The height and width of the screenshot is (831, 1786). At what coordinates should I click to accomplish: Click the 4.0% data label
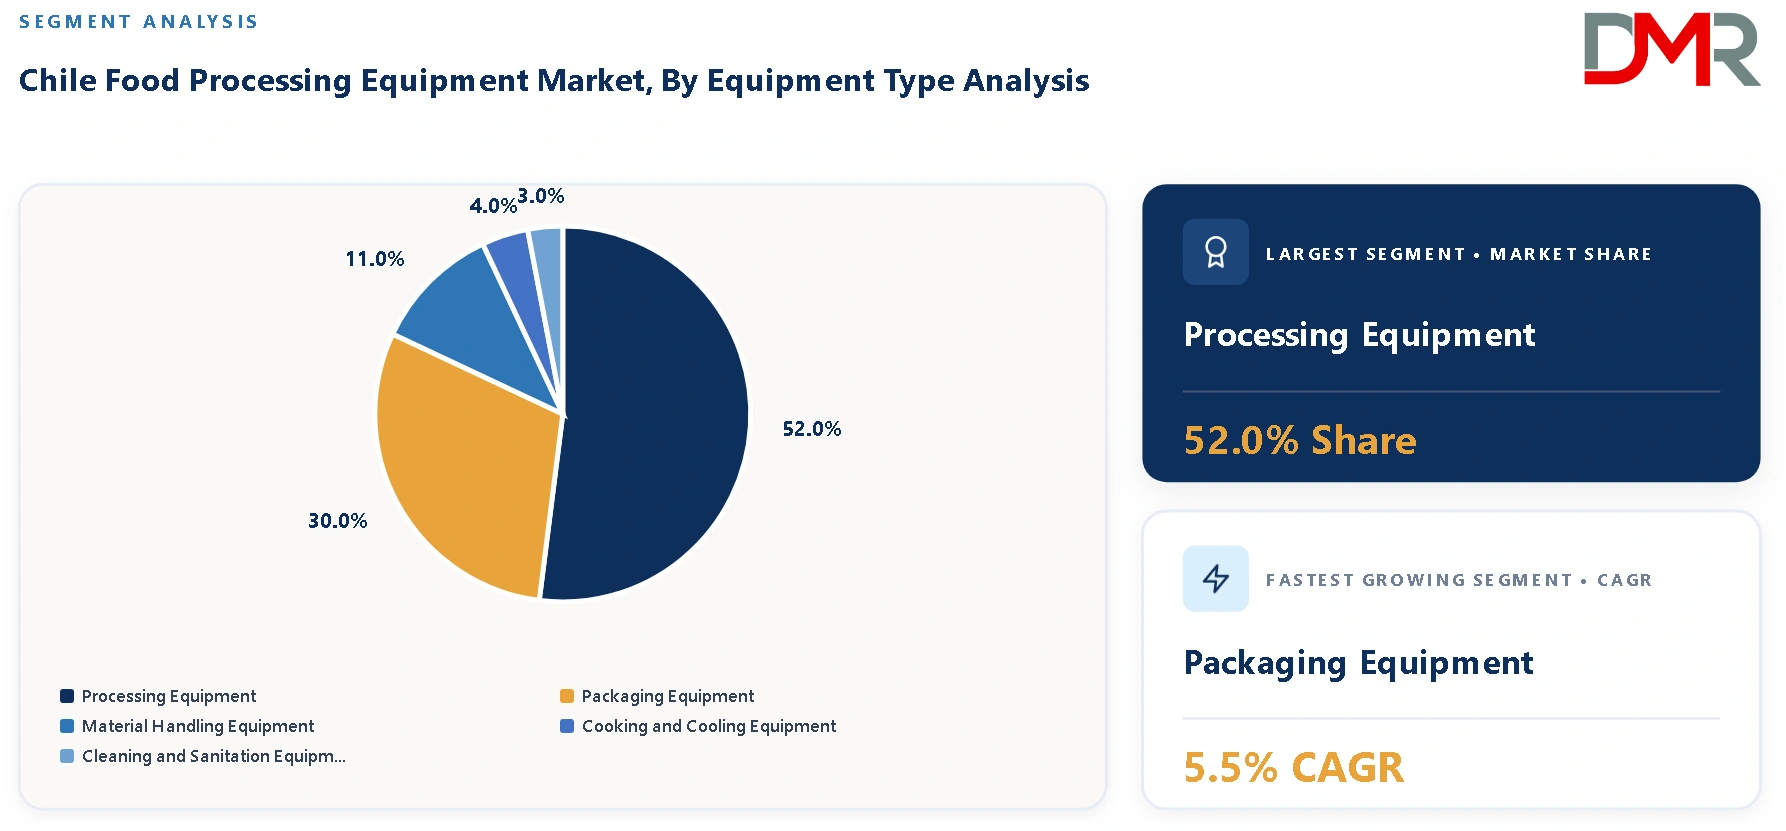click(x=493, y=206)
